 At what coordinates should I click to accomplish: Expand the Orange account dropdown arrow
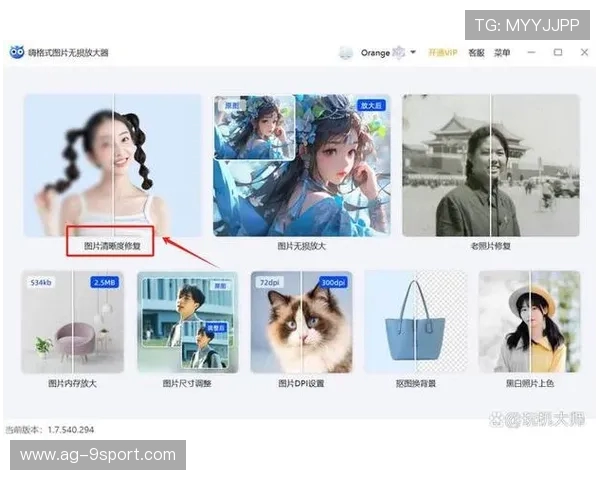(x=413, y=52)
